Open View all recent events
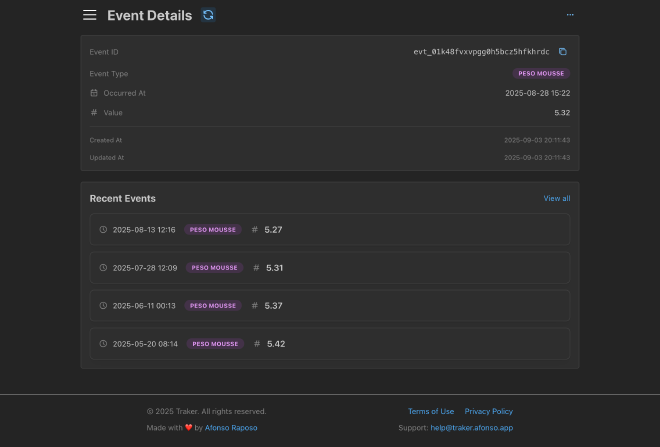Screen dimensions: 660x447 [557, 198]
